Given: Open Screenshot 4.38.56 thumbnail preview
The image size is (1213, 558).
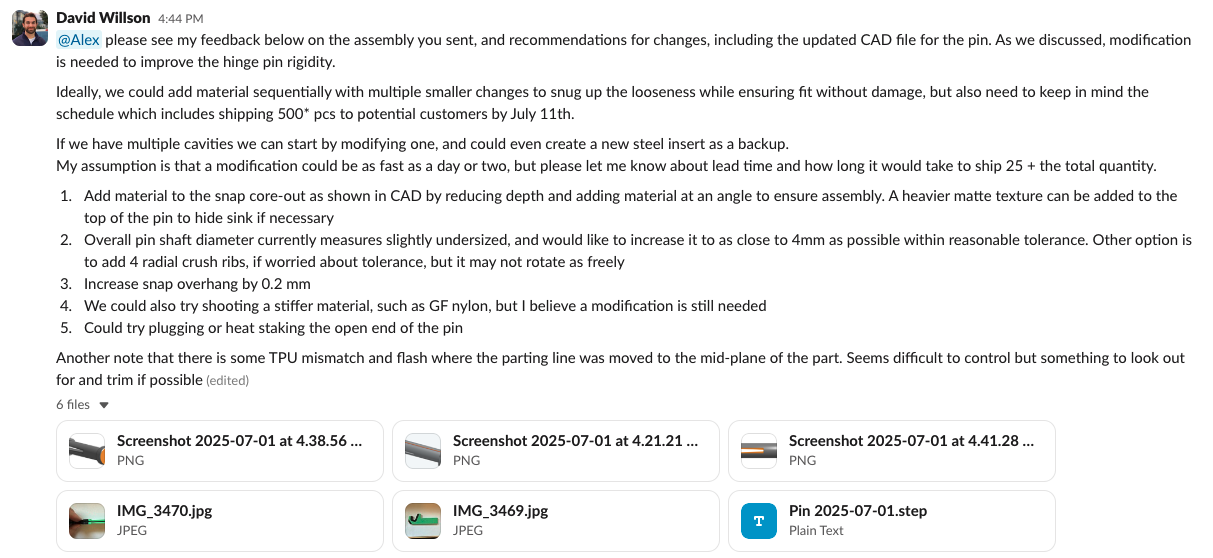Looking at the screenshot, I should coord(87,450).
